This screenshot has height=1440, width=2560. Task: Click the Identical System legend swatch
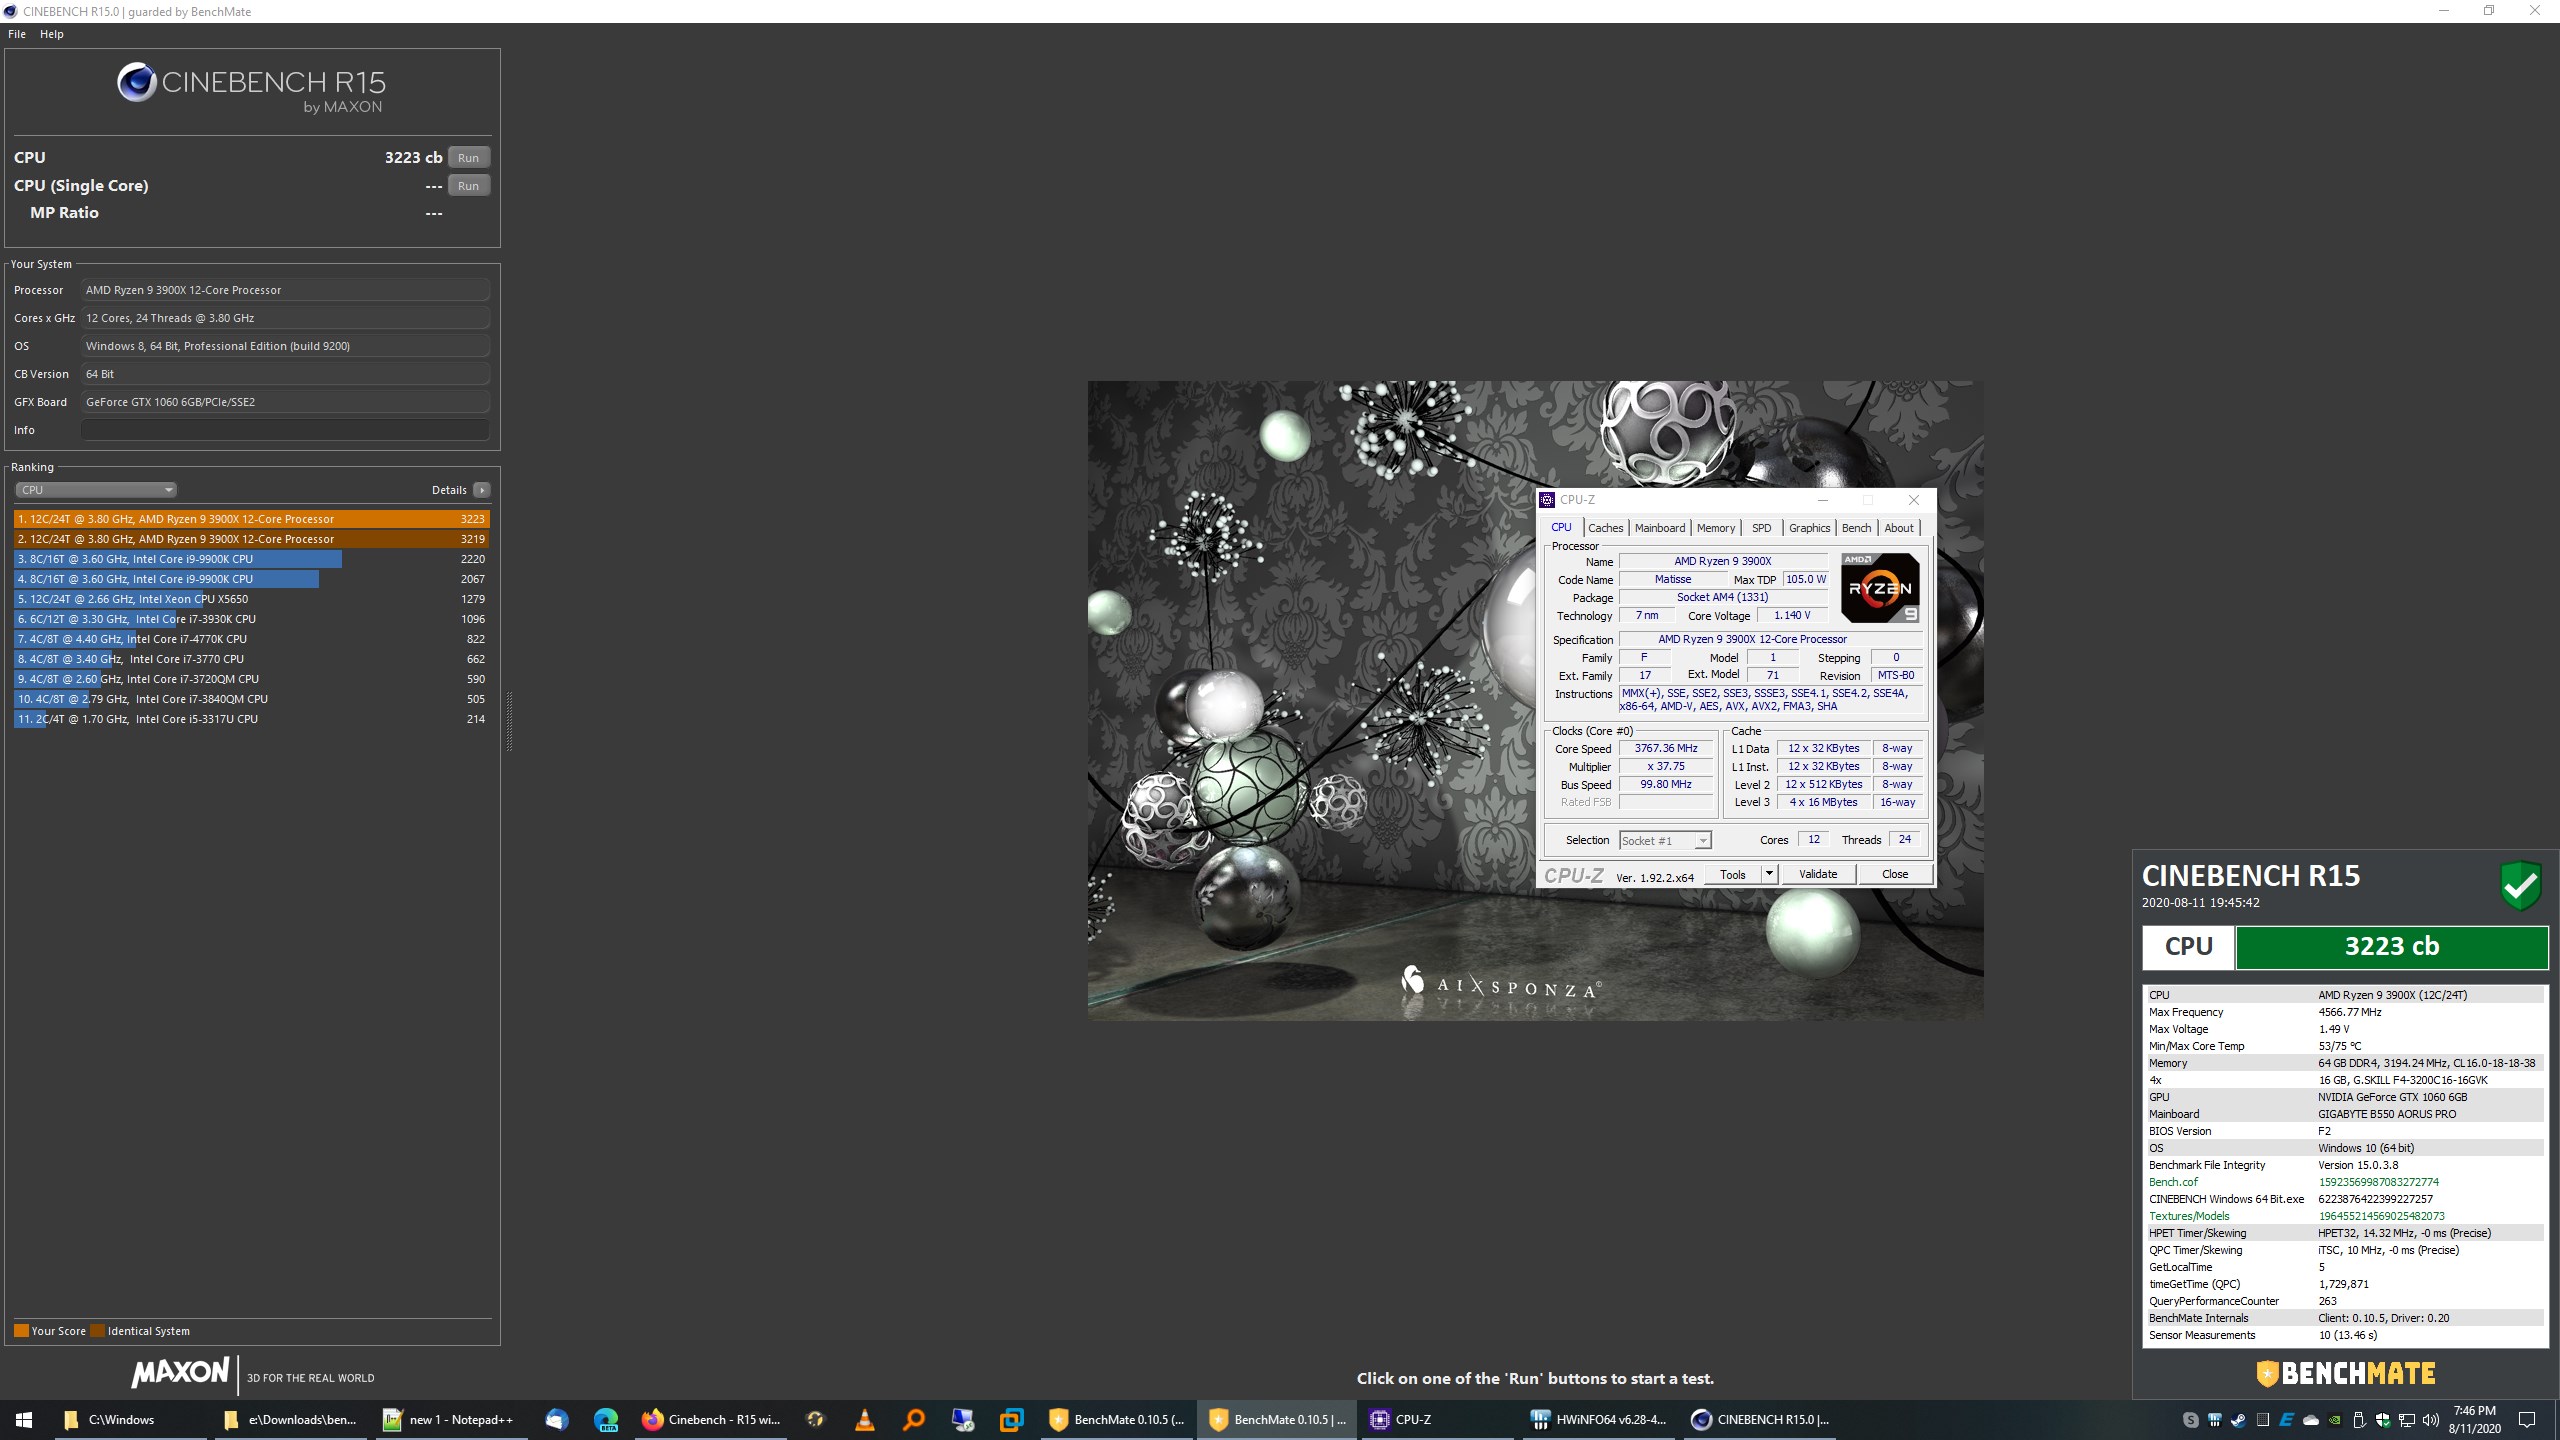pyautogui.click(x=97, y=1331)
